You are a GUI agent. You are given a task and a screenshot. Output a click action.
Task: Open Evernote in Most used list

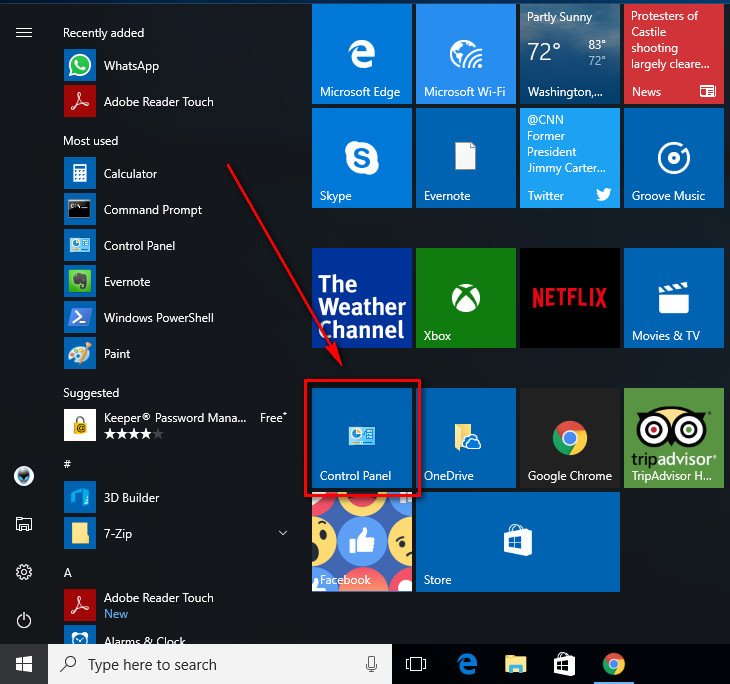(x=176, y=281)
